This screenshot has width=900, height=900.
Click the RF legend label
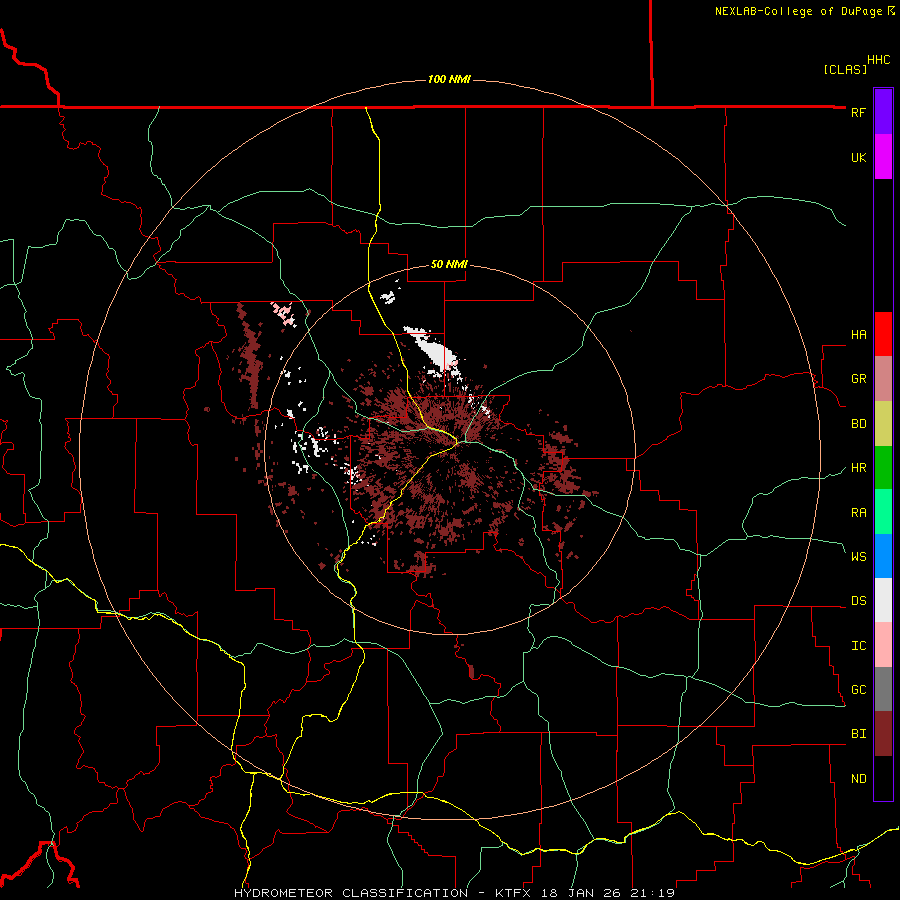coord(858,112)
